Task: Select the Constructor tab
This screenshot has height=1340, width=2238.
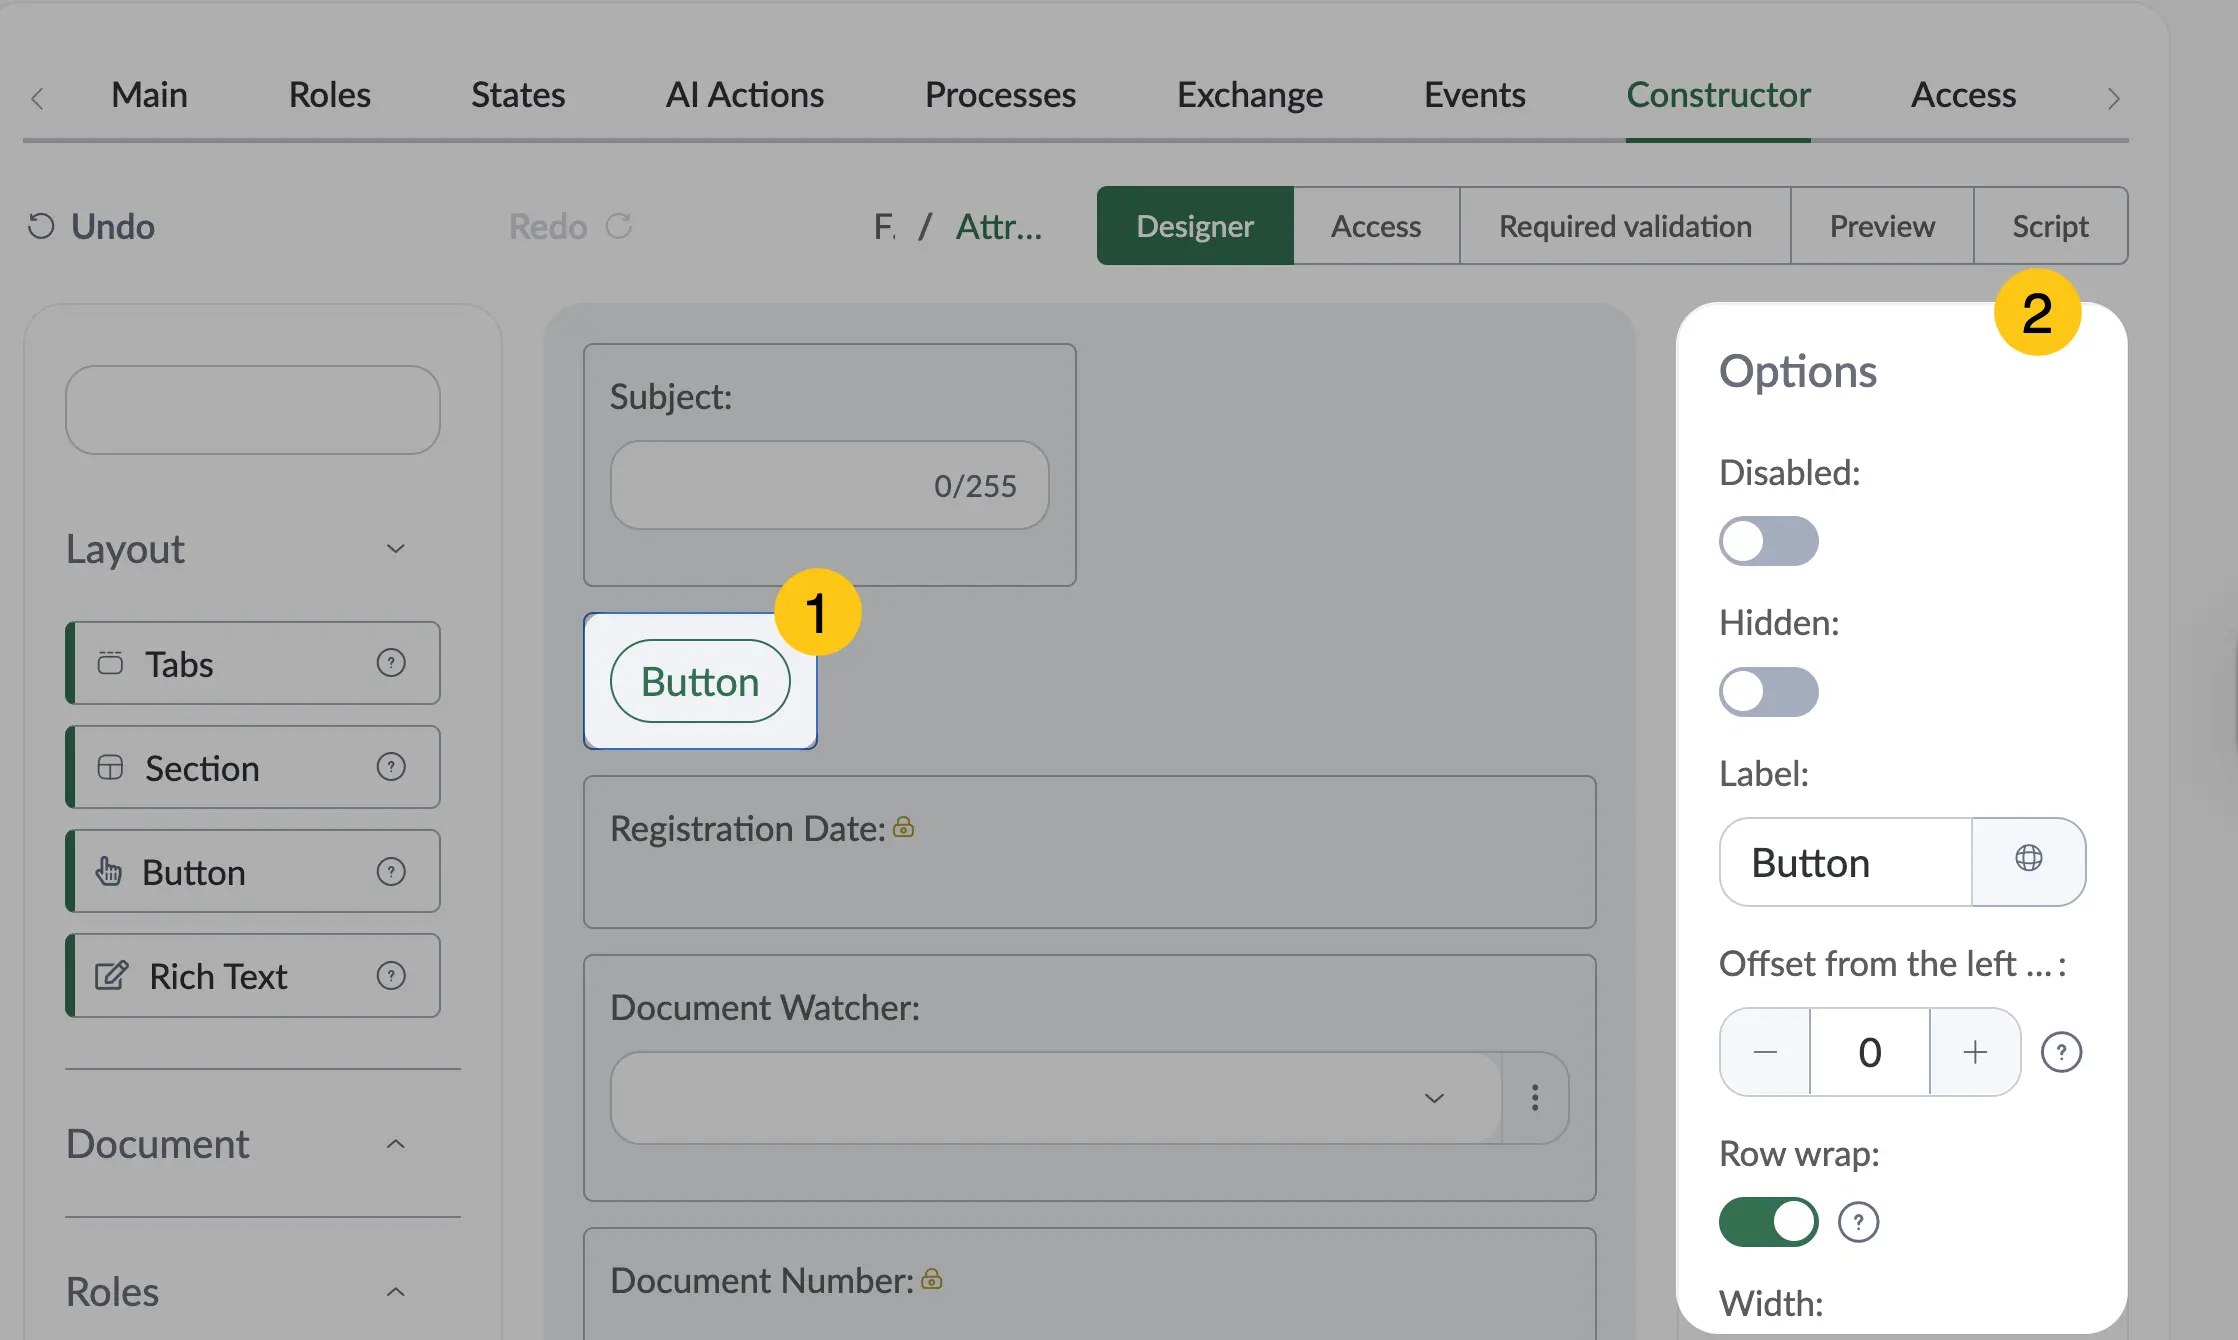Action: coord(1718,95)
